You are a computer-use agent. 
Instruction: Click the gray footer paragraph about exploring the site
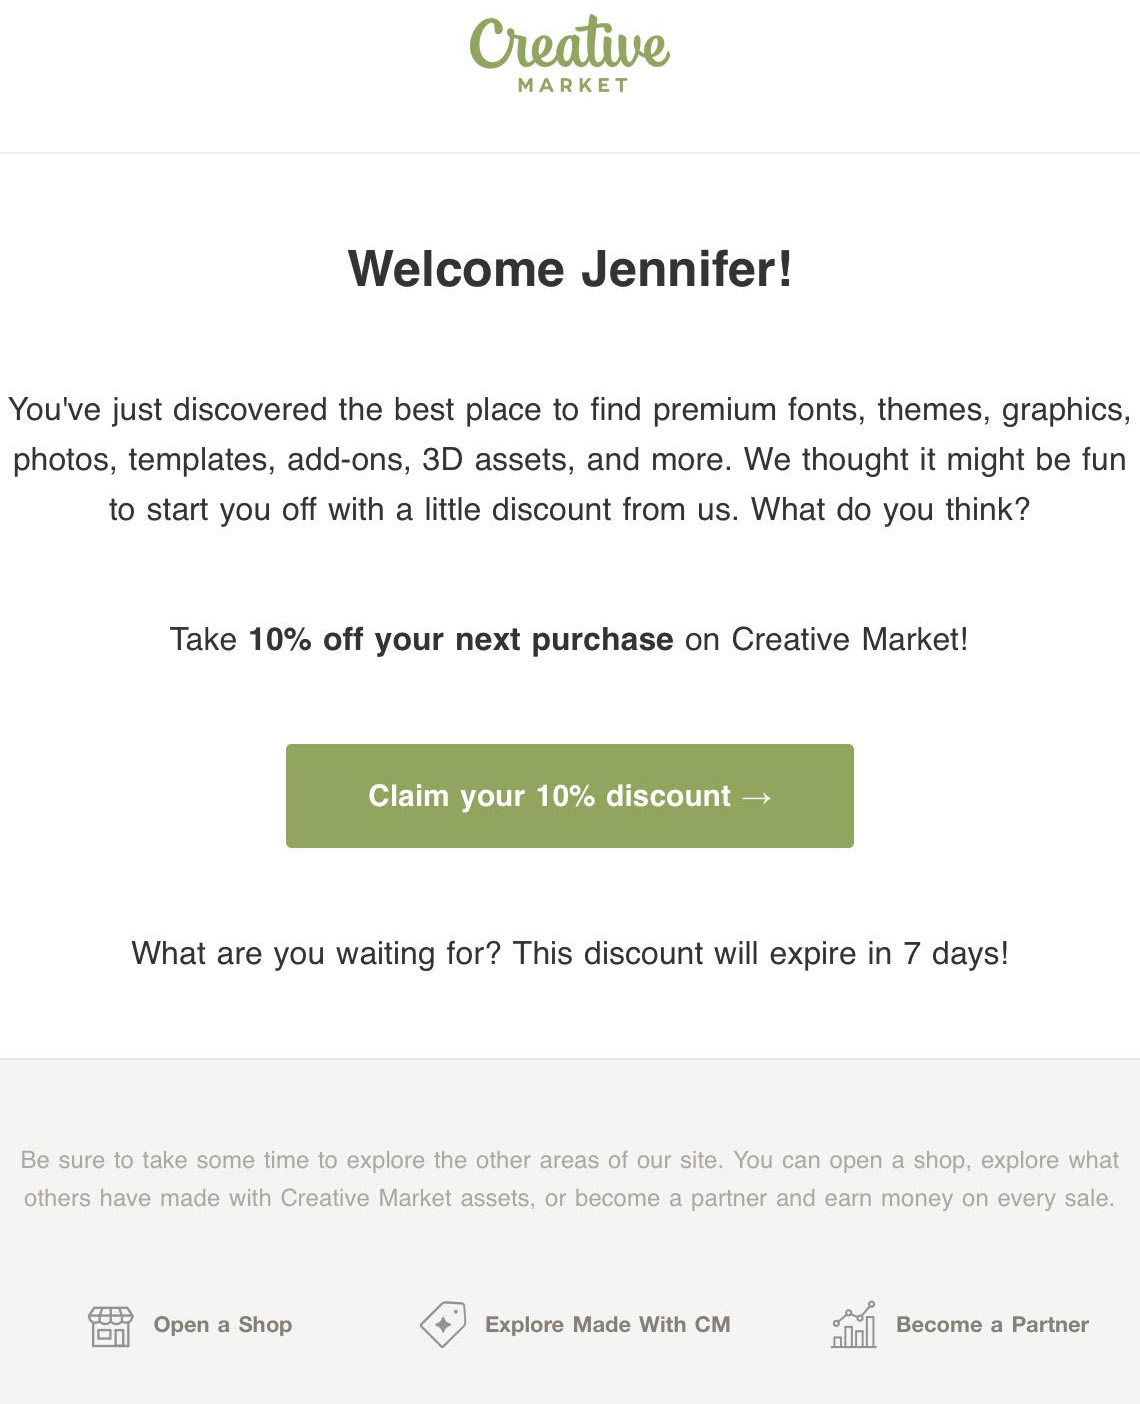569,1178
